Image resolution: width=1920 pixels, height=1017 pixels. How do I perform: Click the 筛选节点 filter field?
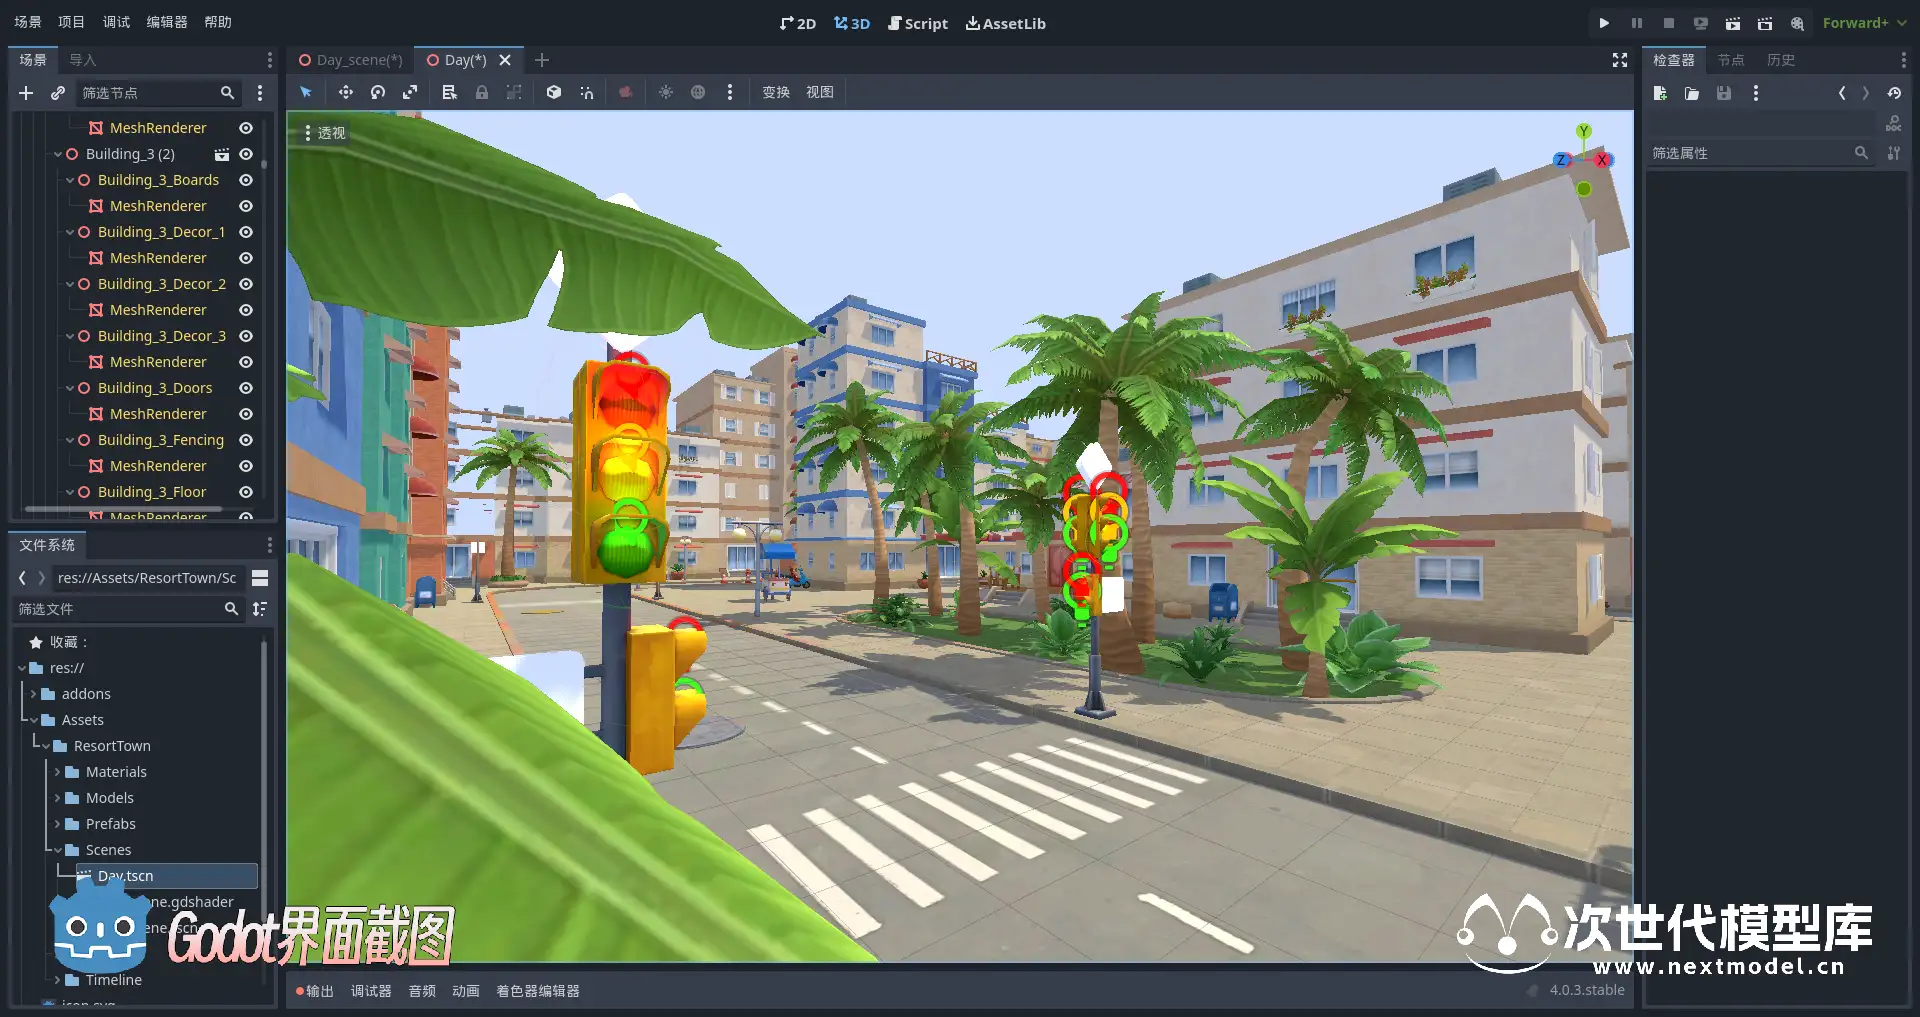click(x=148, y=93)
